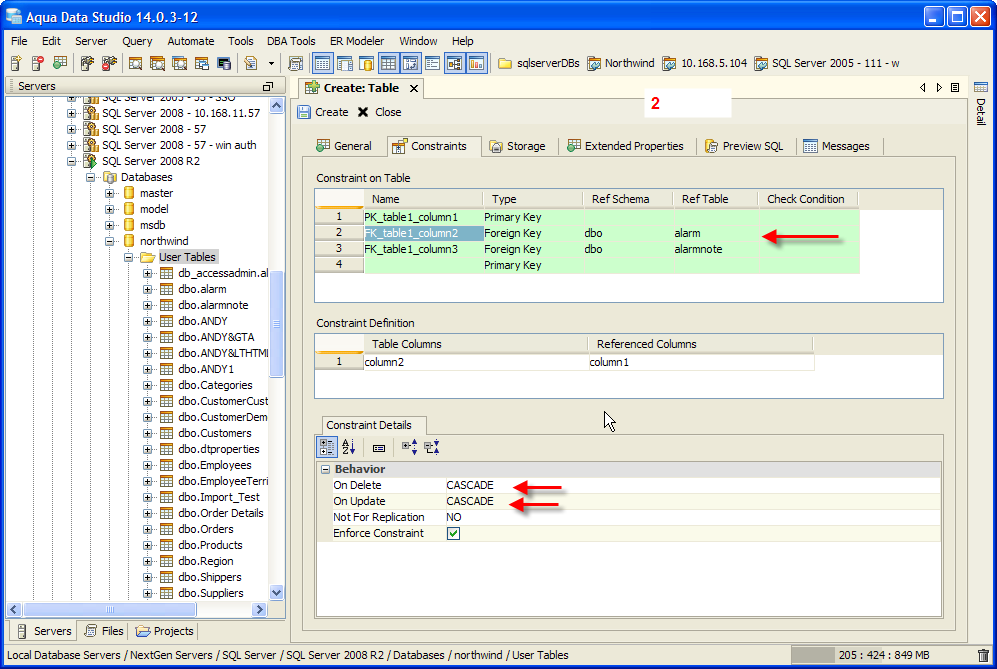Click the model database icon
Image resolution: width=997 pixels, height=669 pixels.
129,209
